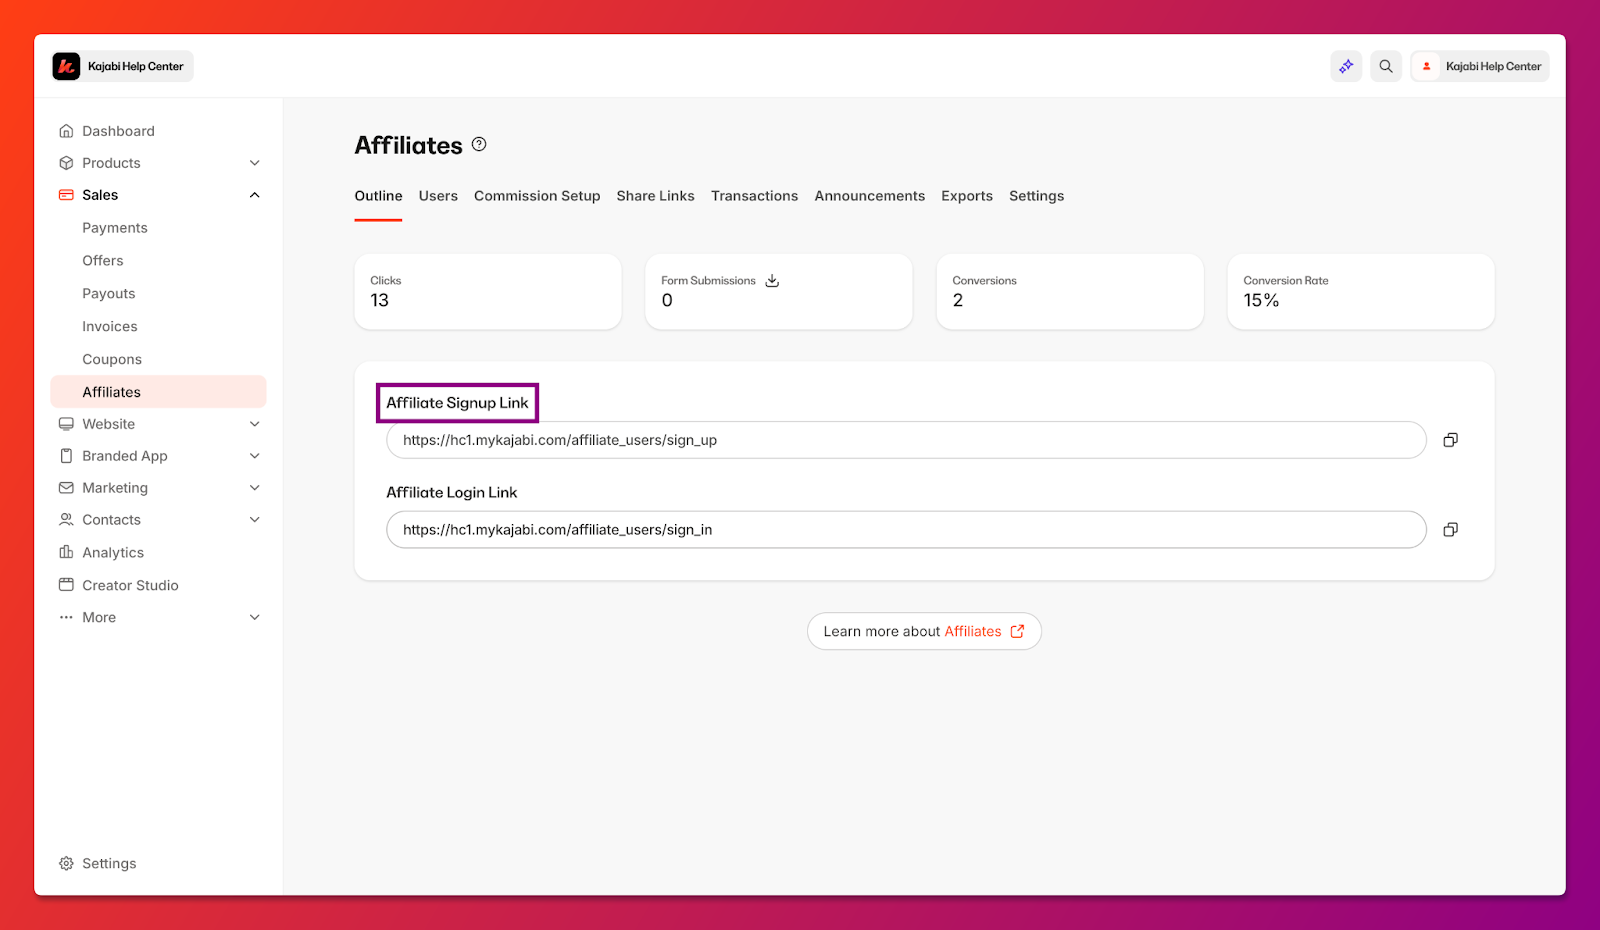Collapse the Sales sidebar section
This screenshot has height=930, width=1600.
254,195
